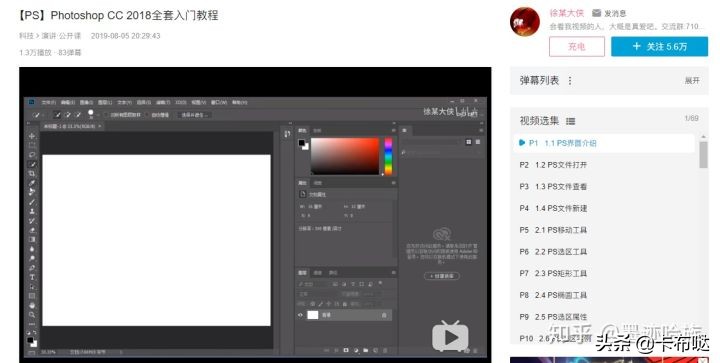
Task: Open the Layers panel flyout menu
Action: (x=394, y=273)
